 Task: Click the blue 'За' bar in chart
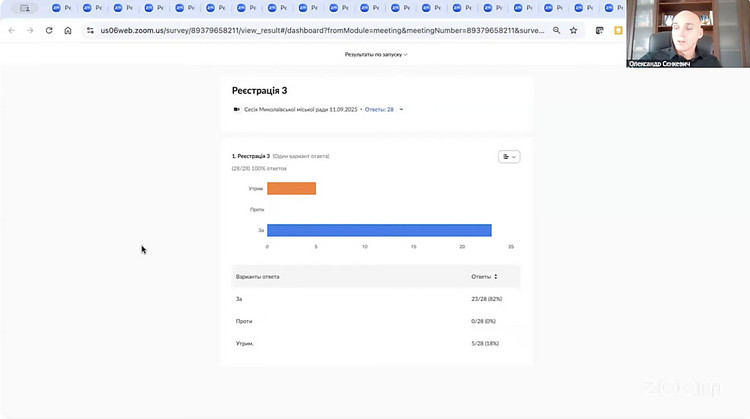[x=378, y=230]
